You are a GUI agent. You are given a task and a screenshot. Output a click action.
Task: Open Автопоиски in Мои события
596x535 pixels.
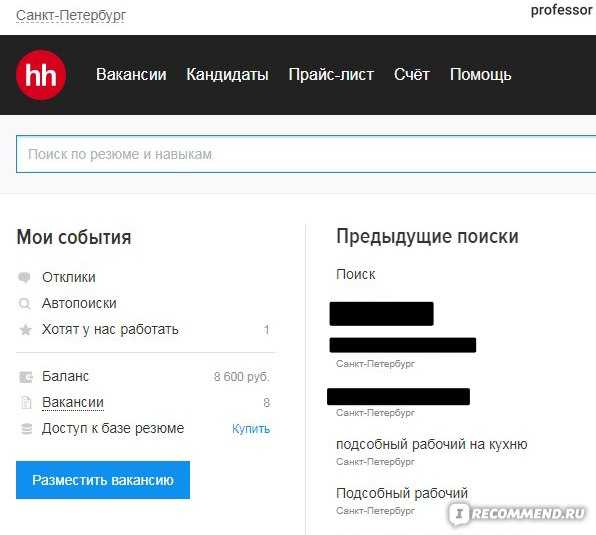click(x=79, y=303)
